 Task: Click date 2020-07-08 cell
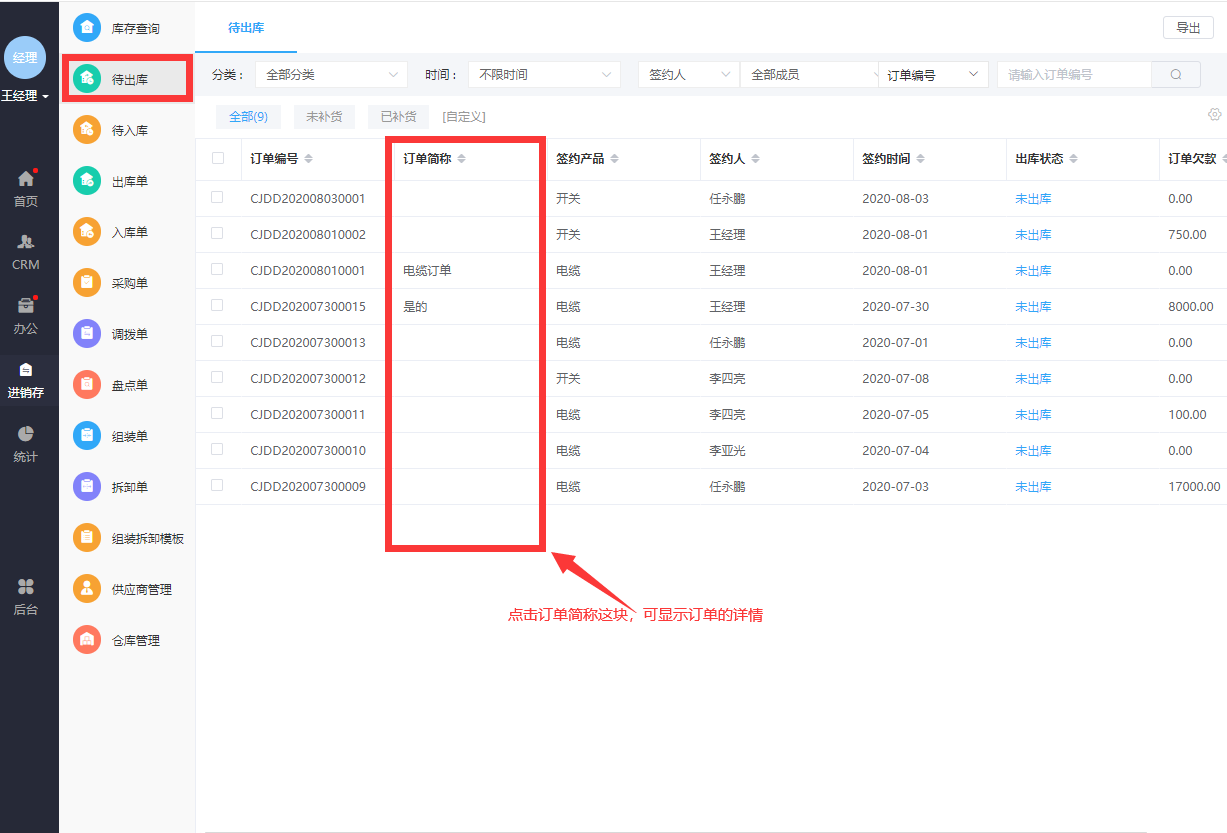coord(895,378)
